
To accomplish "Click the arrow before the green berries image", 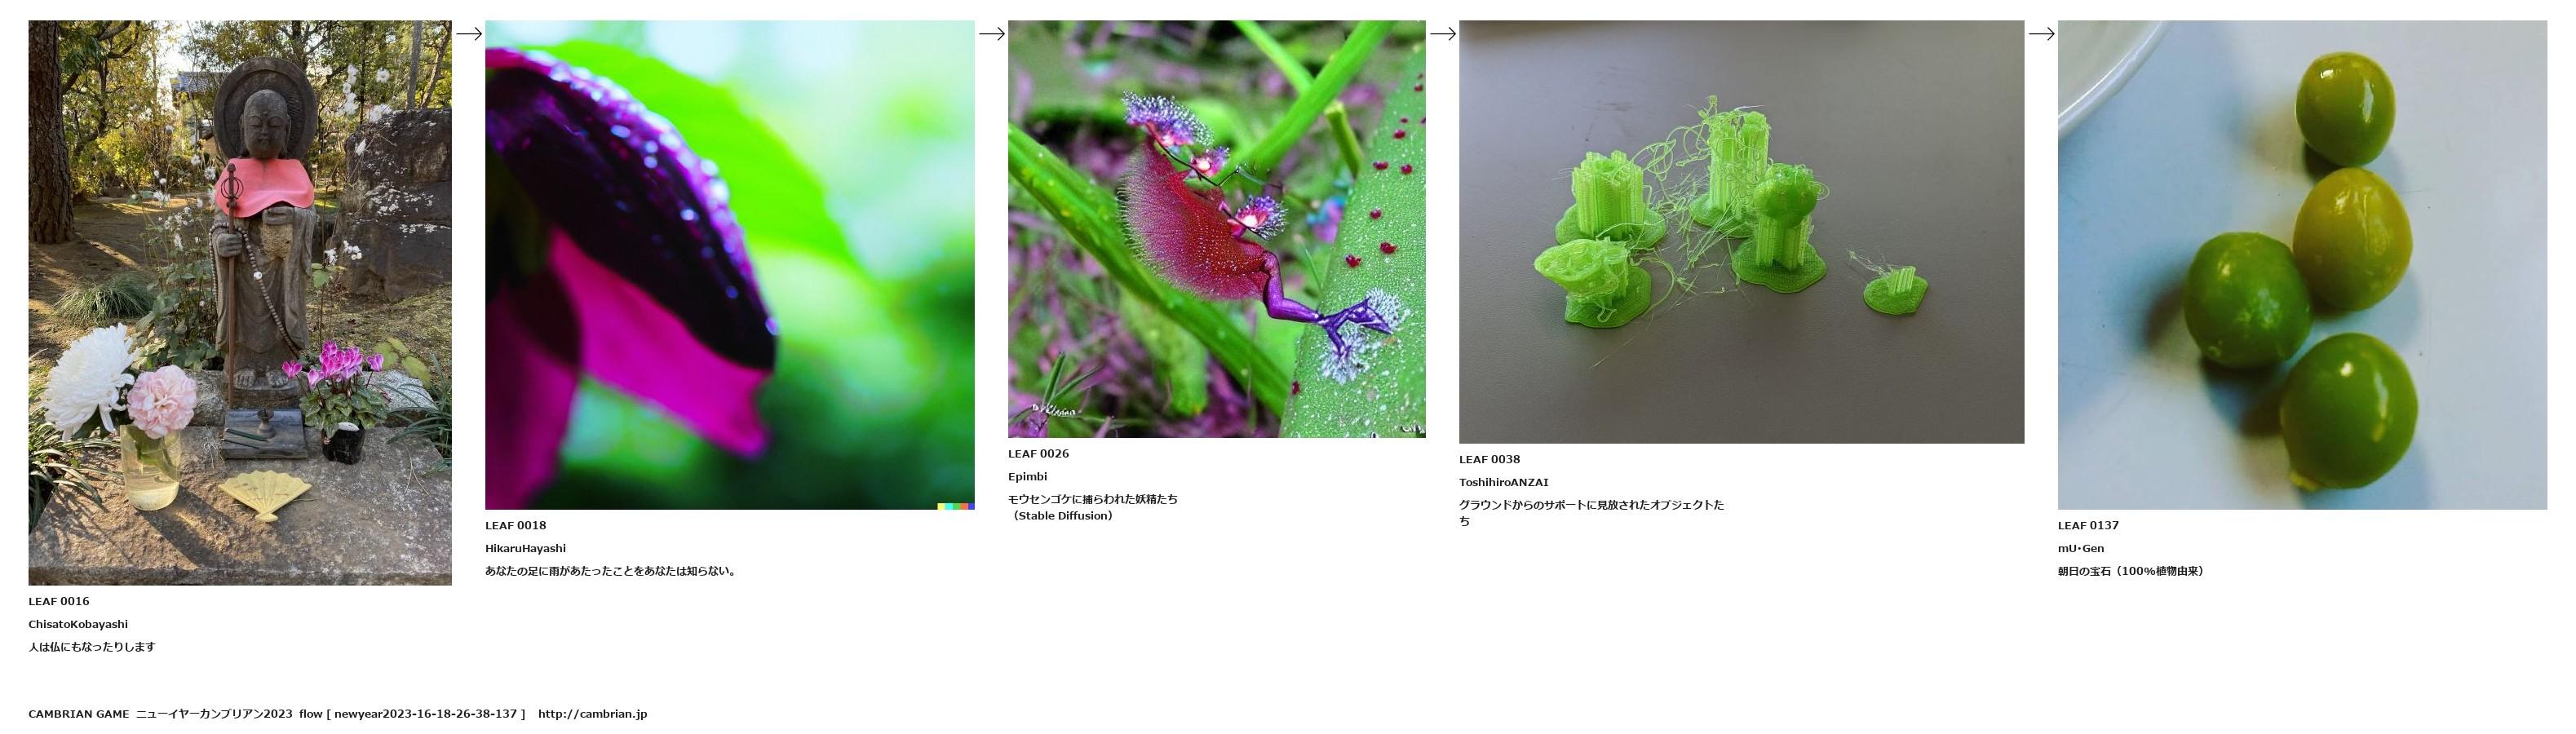I will (x=2041, y=34).
